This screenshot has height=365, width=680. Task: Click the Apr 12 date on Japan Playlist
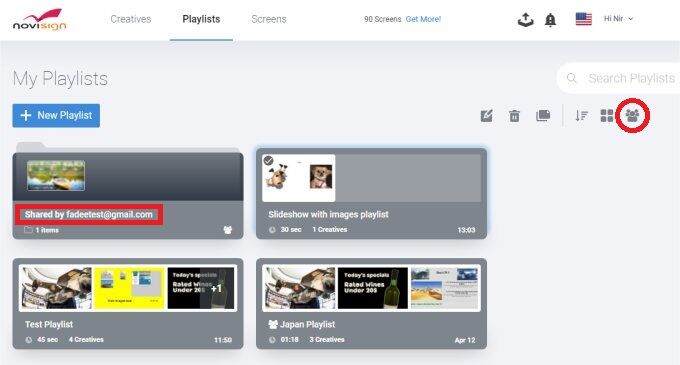[465, 340]
